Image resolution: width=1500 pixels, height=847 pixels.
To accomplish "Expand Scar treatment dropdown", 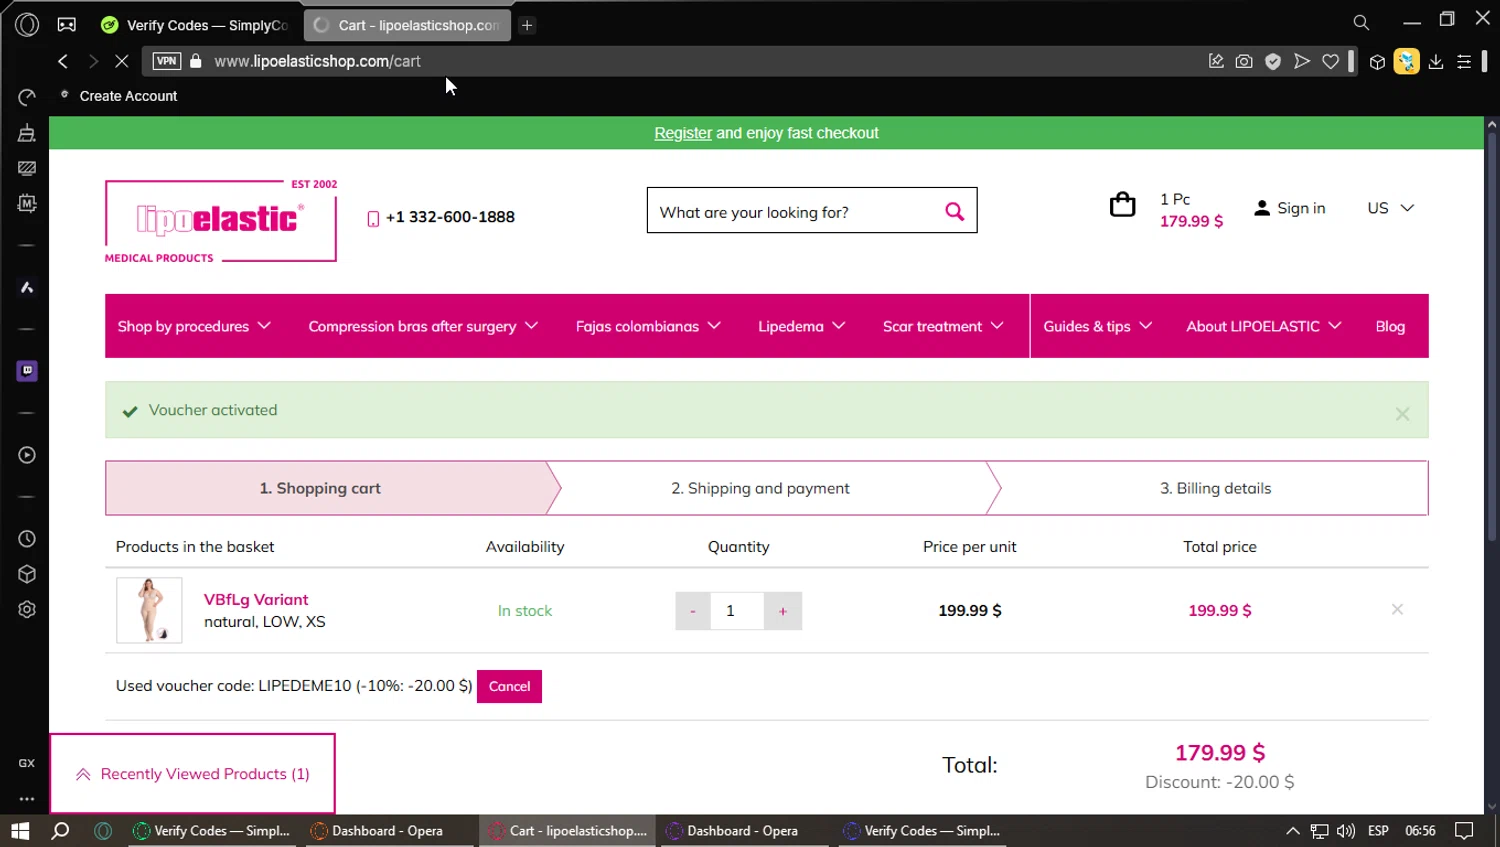I will (943, 326).
